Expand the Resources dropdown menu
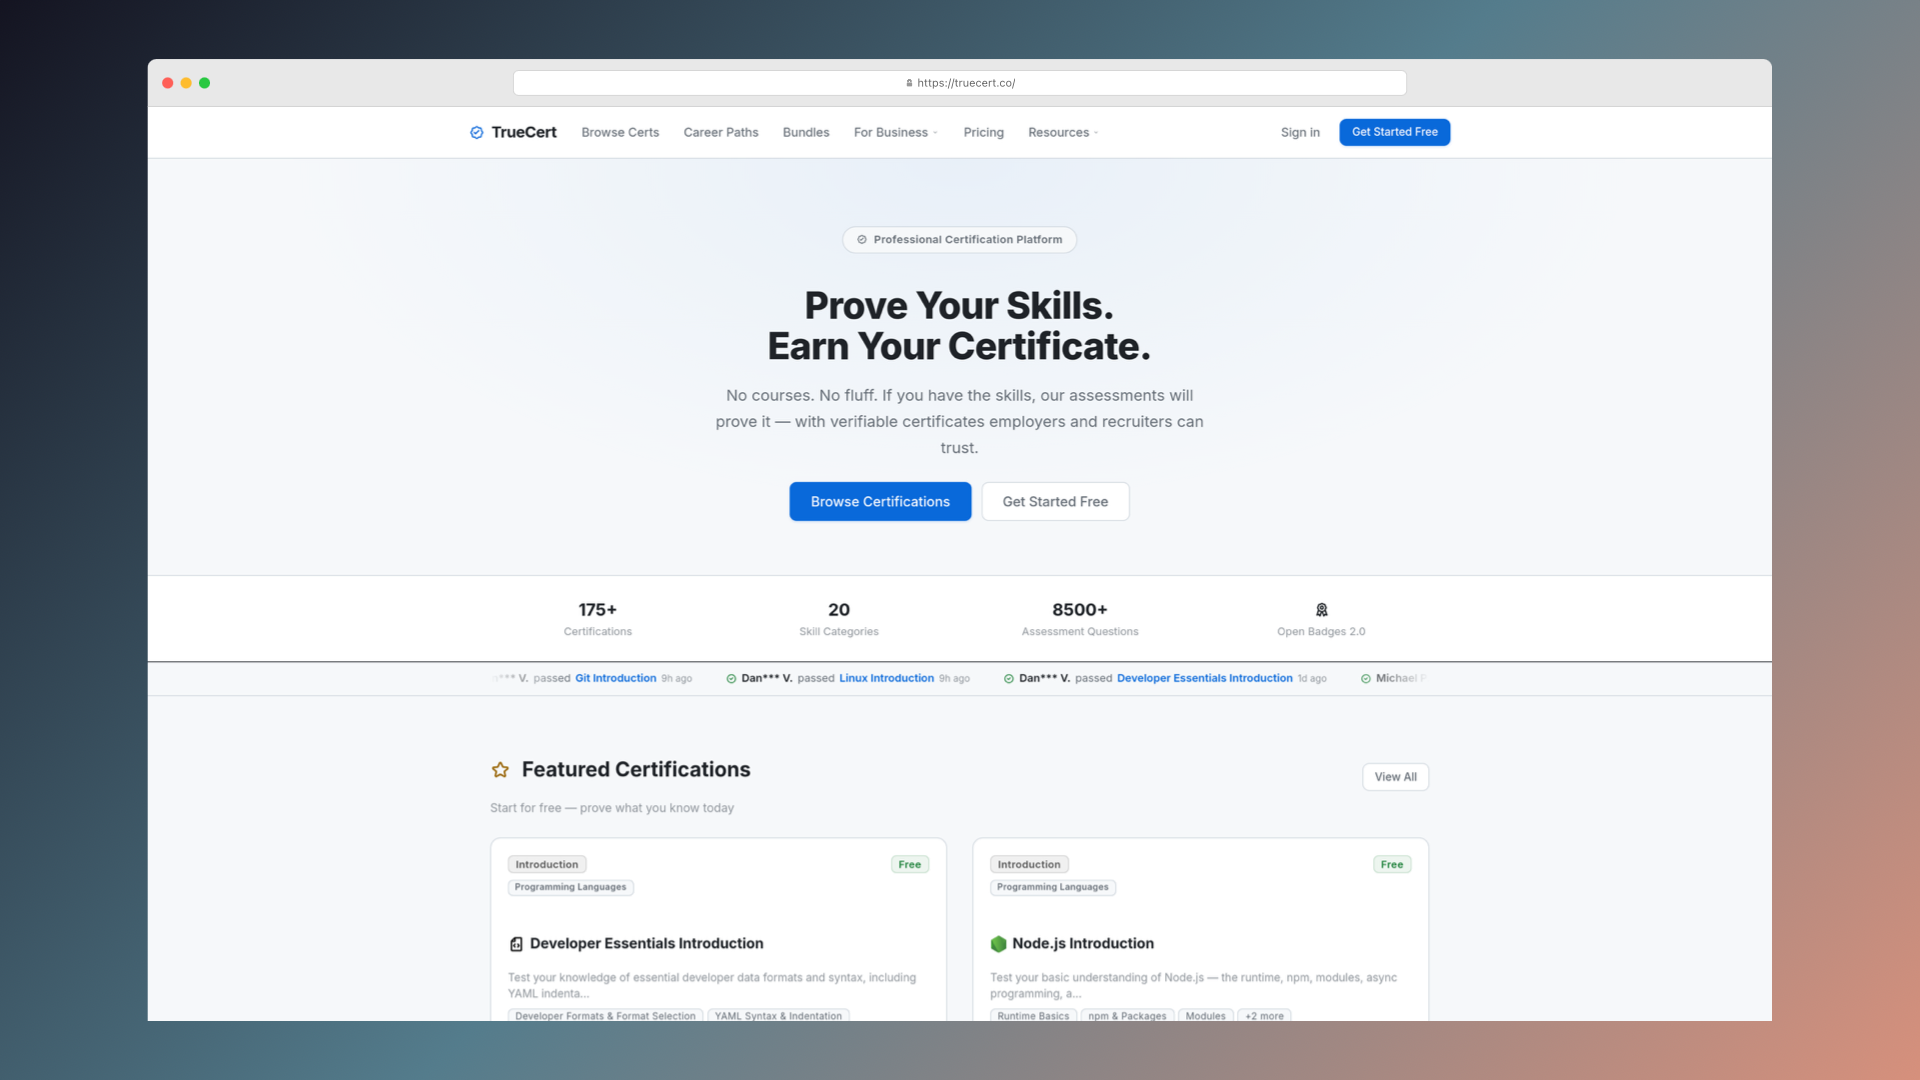The width and height of the screenshot is (1920, 1080). click(x=1063, y=132)
